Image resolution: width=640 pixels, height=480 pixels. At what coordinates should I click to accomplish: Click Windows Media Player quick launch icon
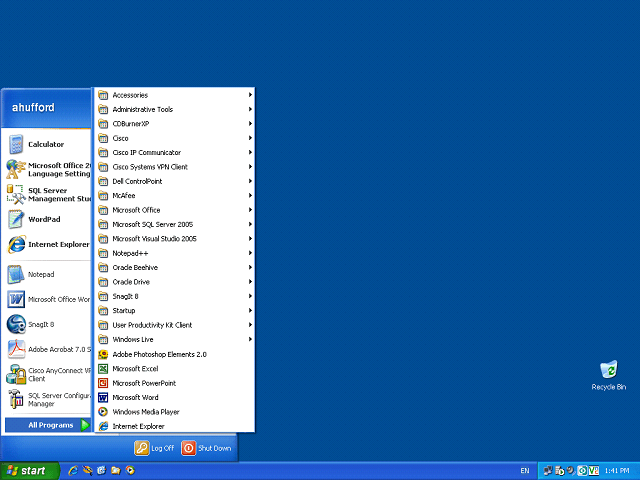pyautogui.click(x=130, y=471)
